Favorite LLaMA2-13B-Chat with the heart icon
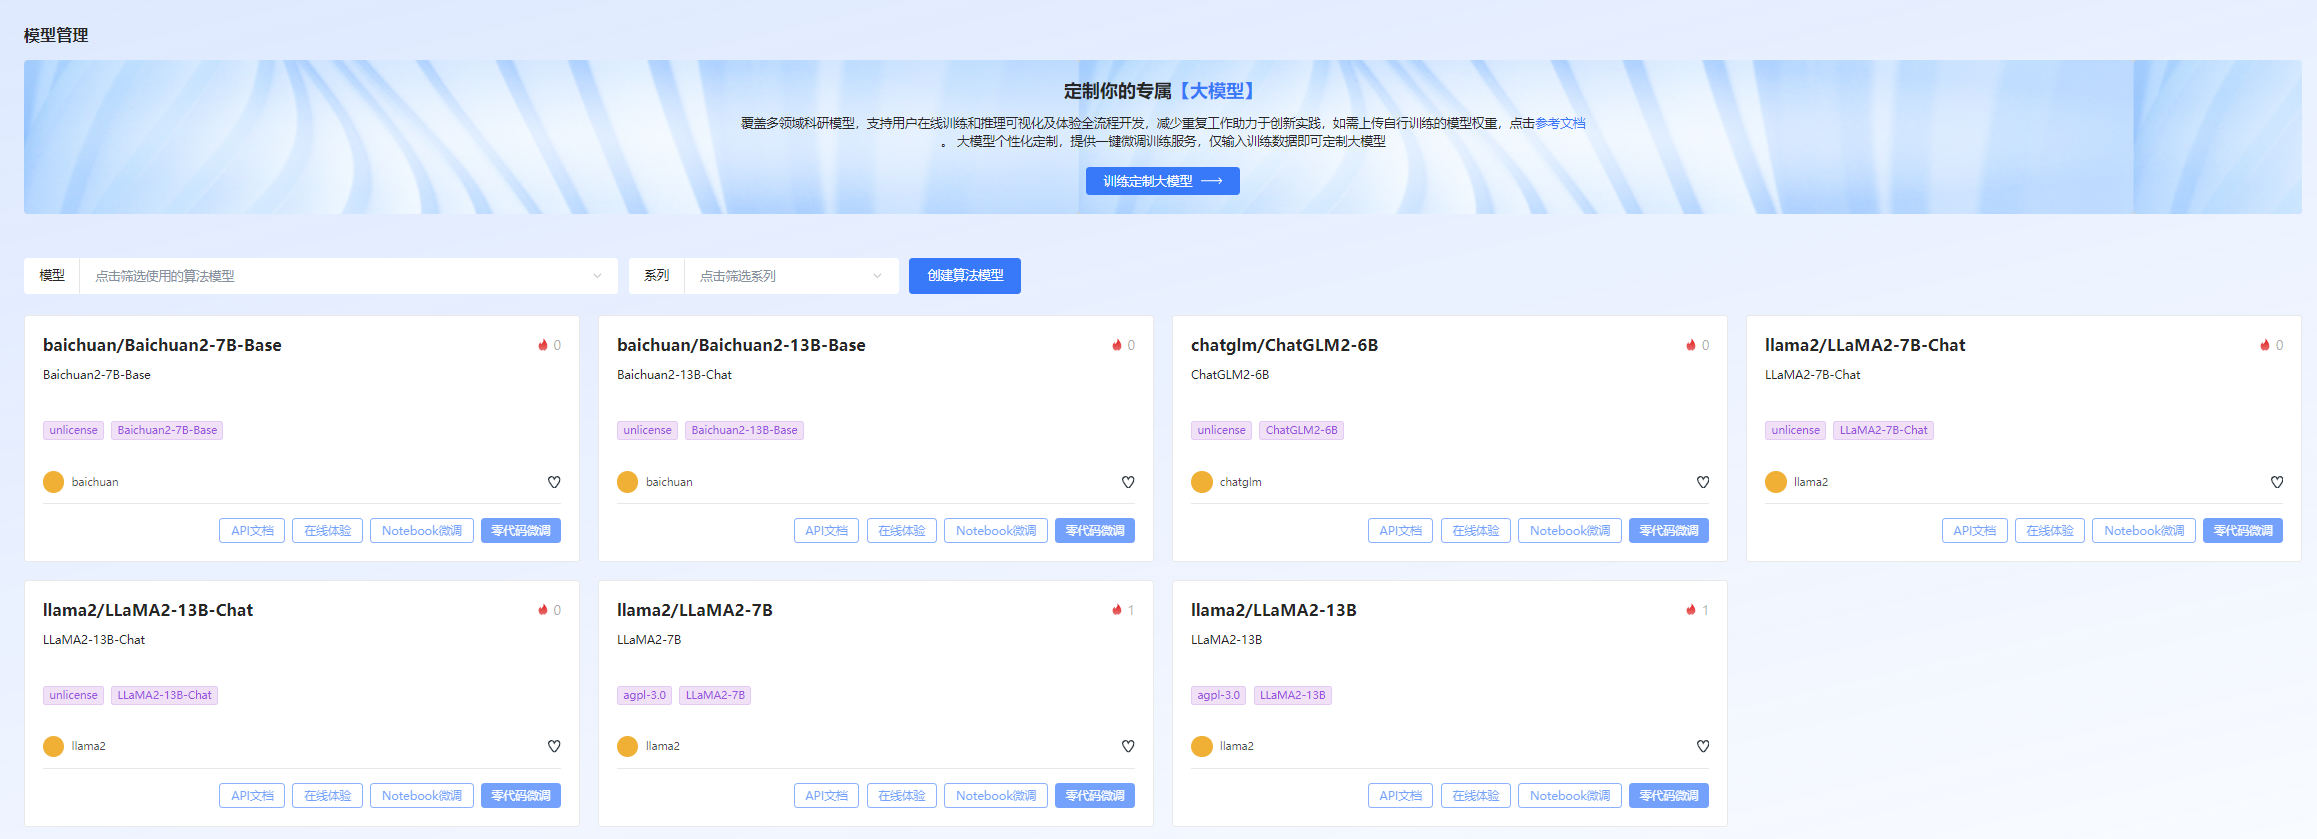Viewport: 2317px width, 839px height. (554, 746)
